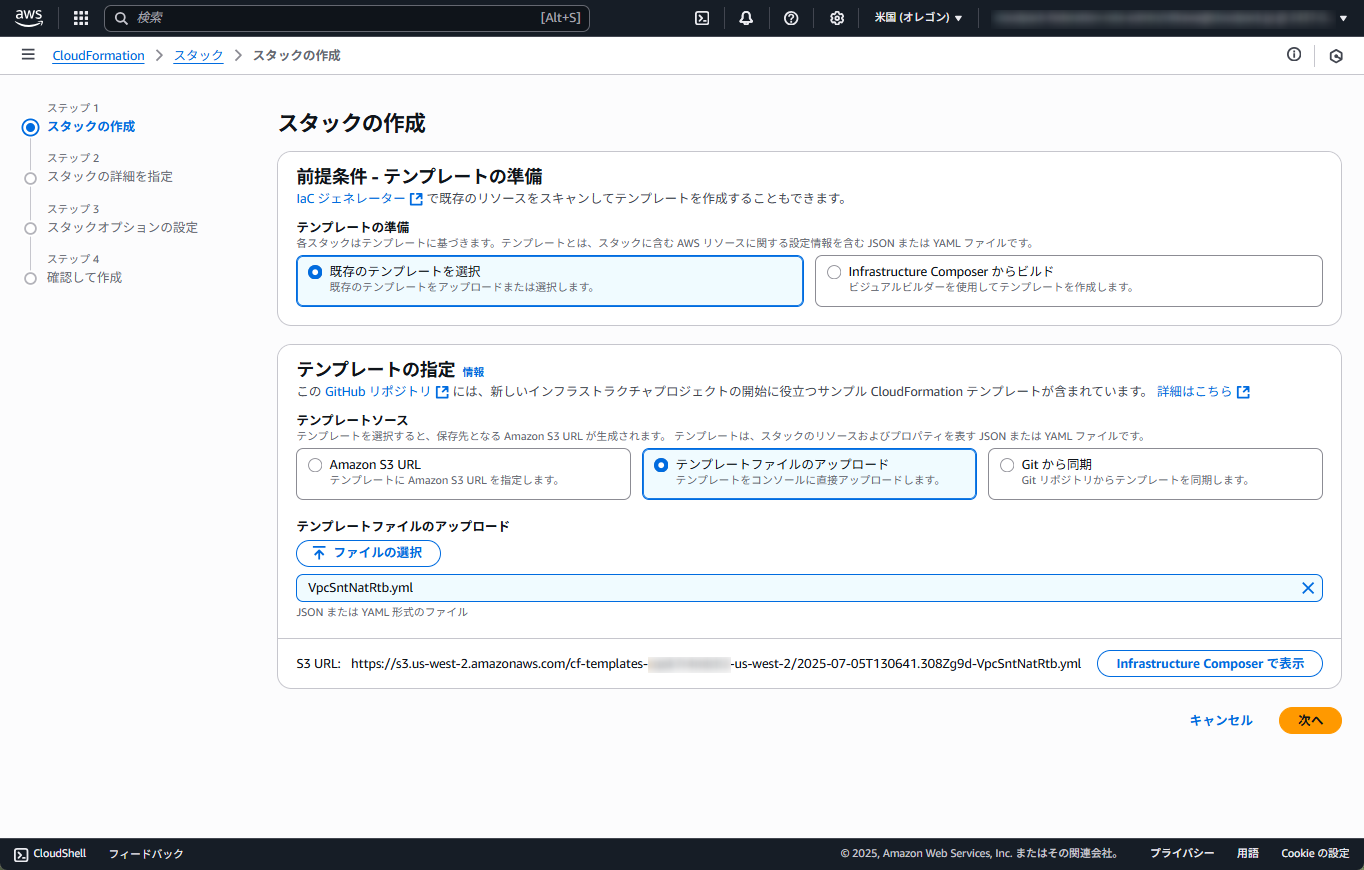Open the settings gear in top bar
Viewport: 1364px width, 870px height.
[837, 18]
